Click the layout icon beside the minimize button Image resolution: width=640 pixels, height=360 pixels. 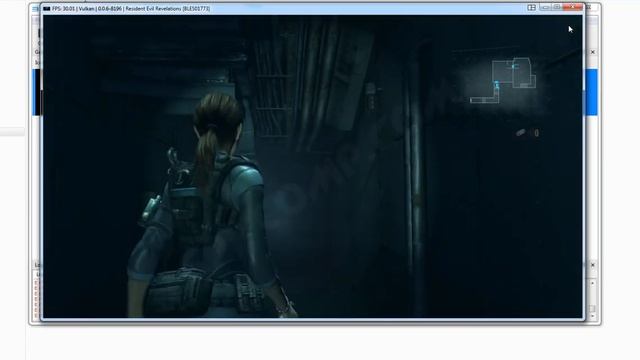(x=531, y=7)
